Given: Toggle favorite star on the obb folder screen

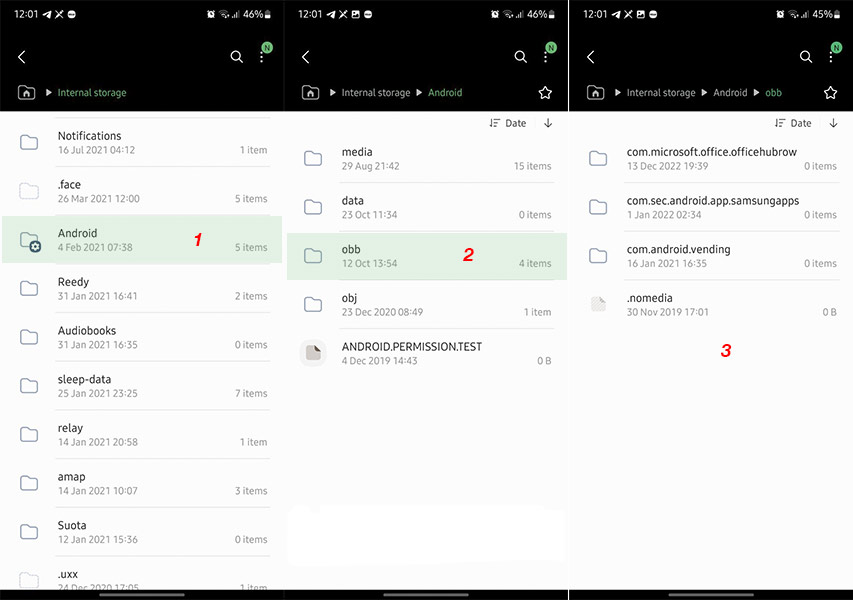Looking at the screenshot, I should [x=830, y=92].
